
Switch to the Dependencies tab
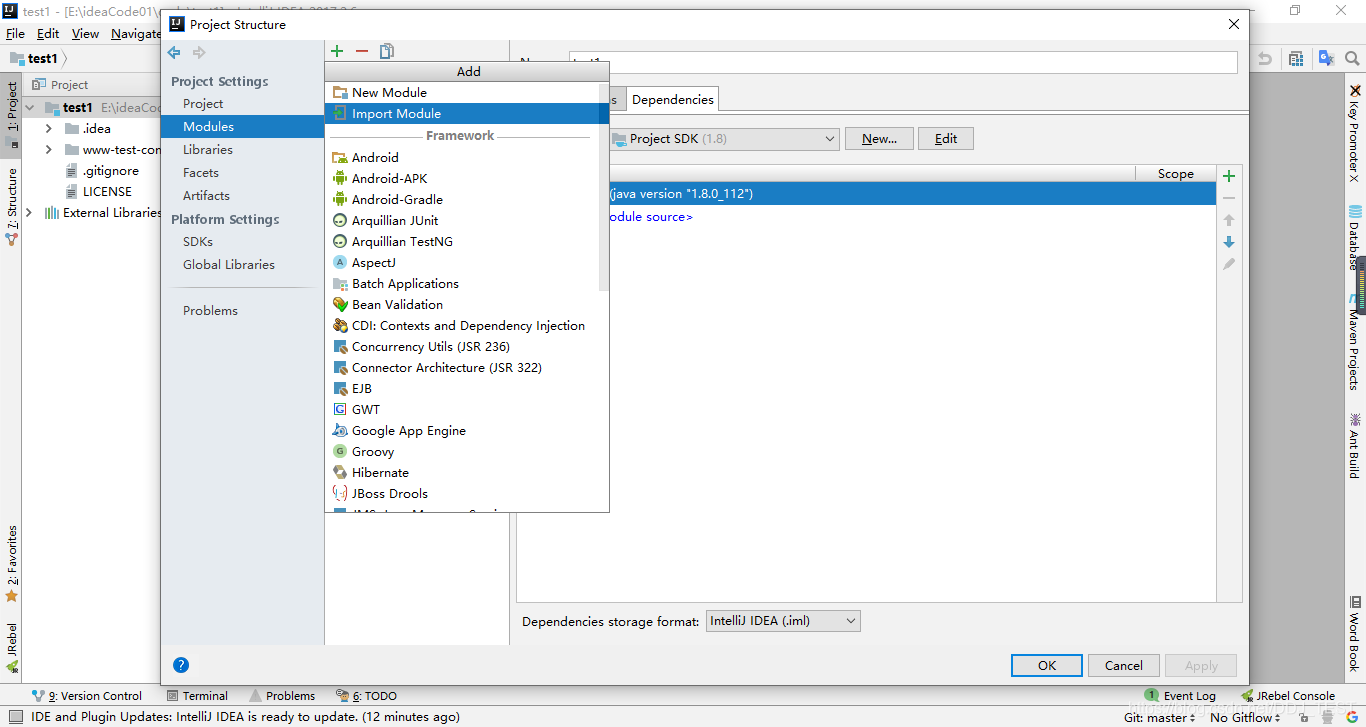click(673, 99)
